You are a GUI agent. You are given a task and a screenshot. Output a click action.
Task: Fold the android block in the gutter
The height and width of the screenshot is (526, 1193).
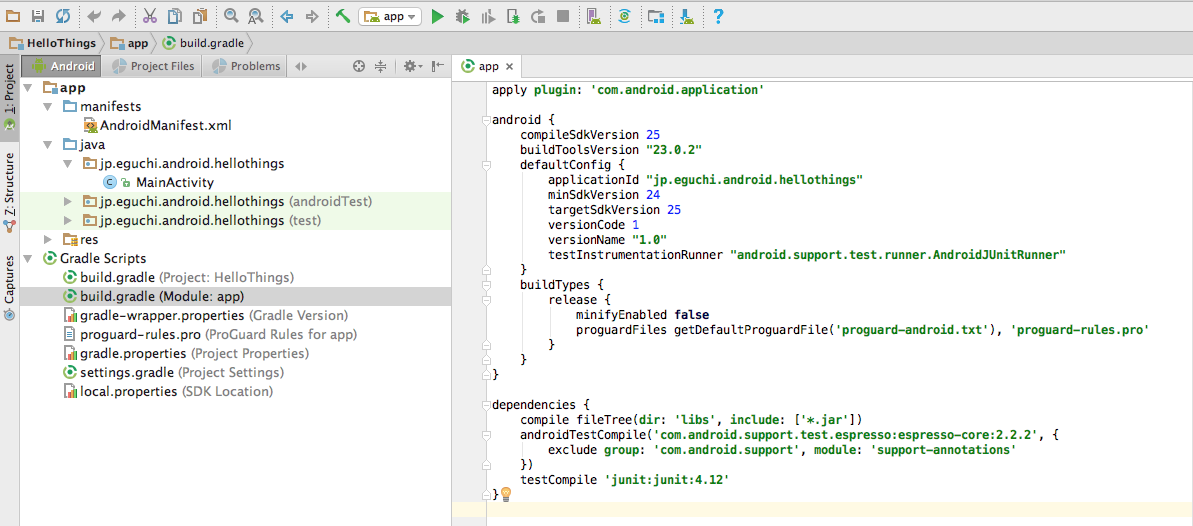pyautogui.click(x=485, y=120)
